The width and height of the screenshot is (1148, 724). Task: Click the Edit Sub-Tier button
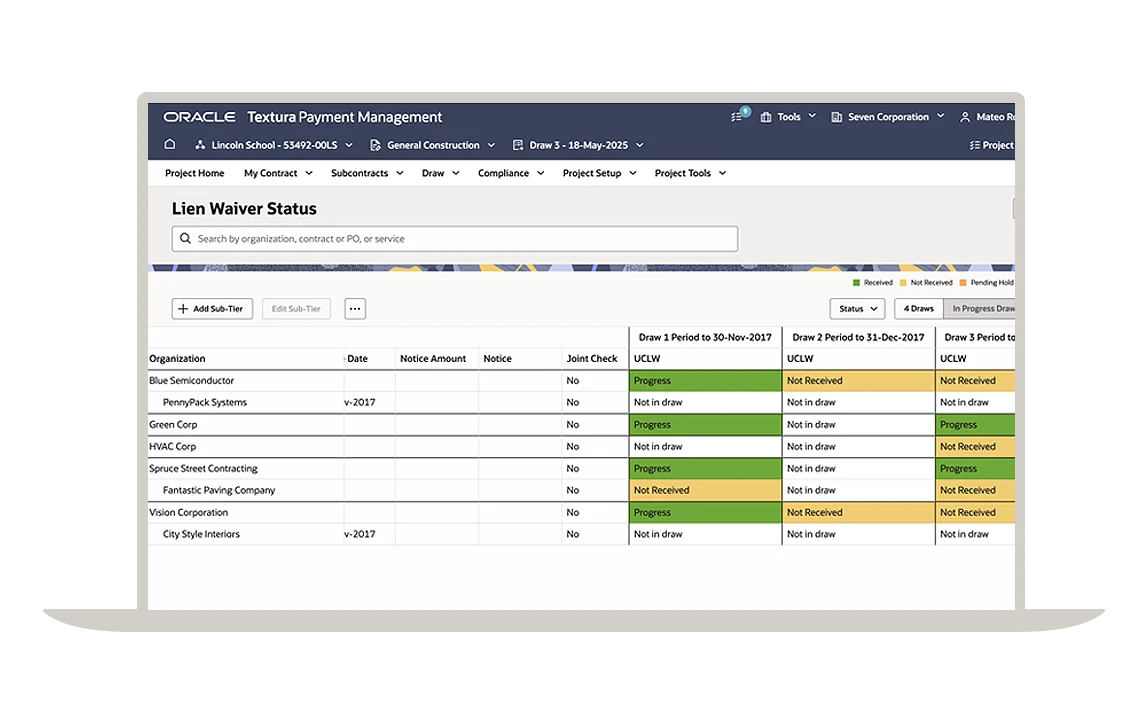pyautogui.click(x=296, y=309)
